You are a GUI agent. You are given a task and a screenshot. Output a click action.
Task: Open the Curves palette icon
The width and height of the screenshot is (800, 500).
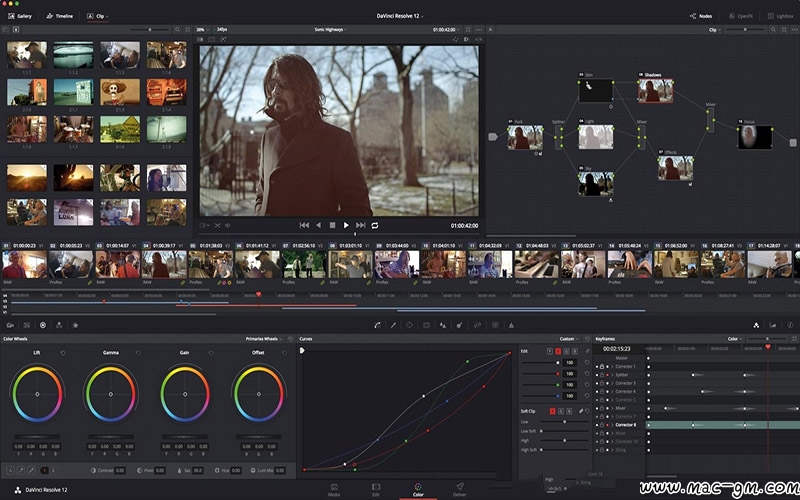click(377, 325)
